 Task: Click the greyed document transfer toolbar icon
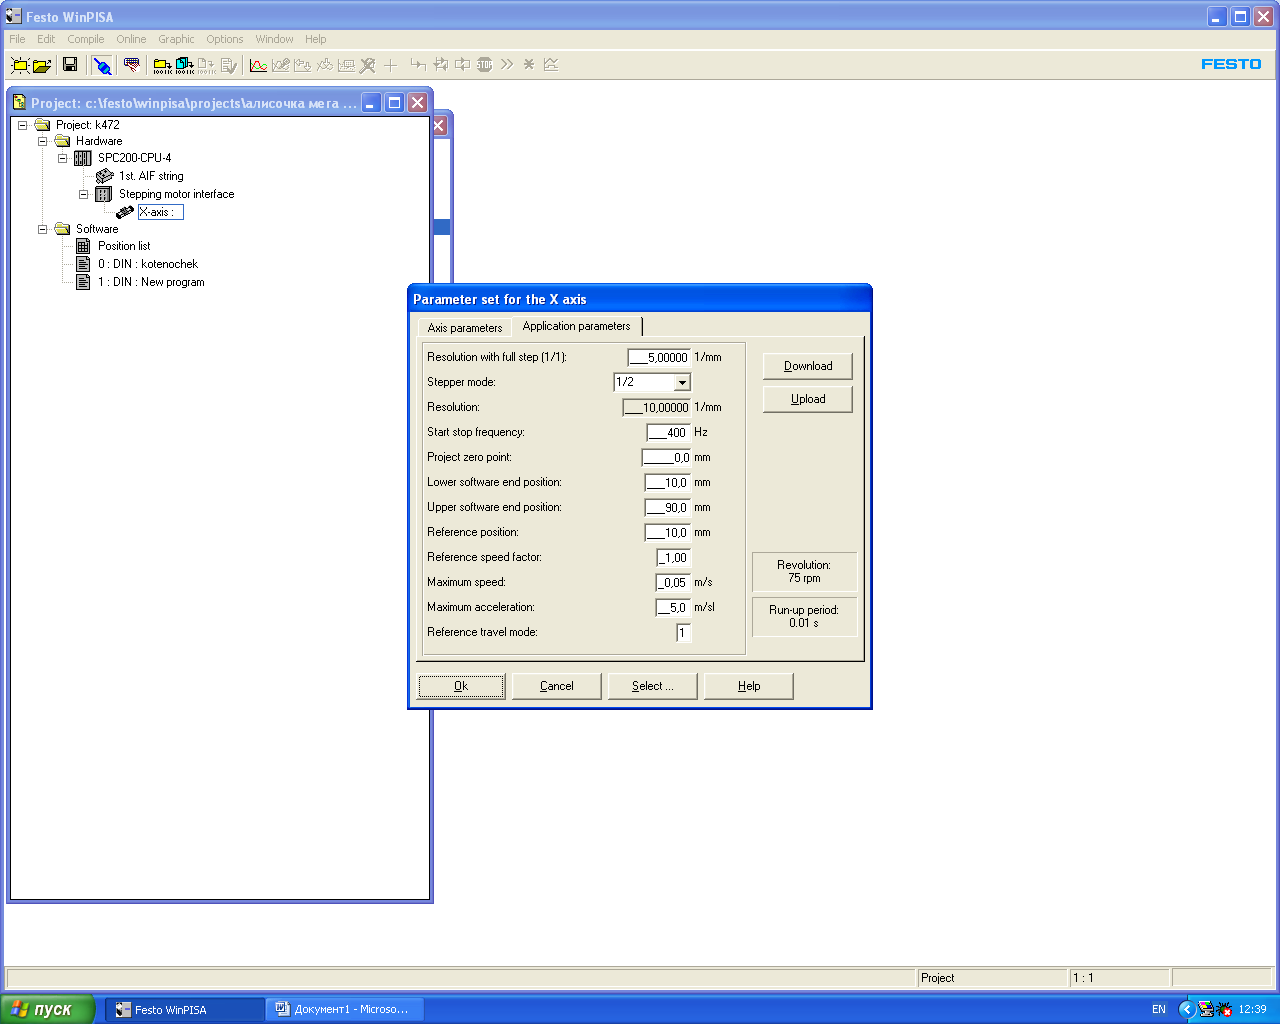pos(206,65)
